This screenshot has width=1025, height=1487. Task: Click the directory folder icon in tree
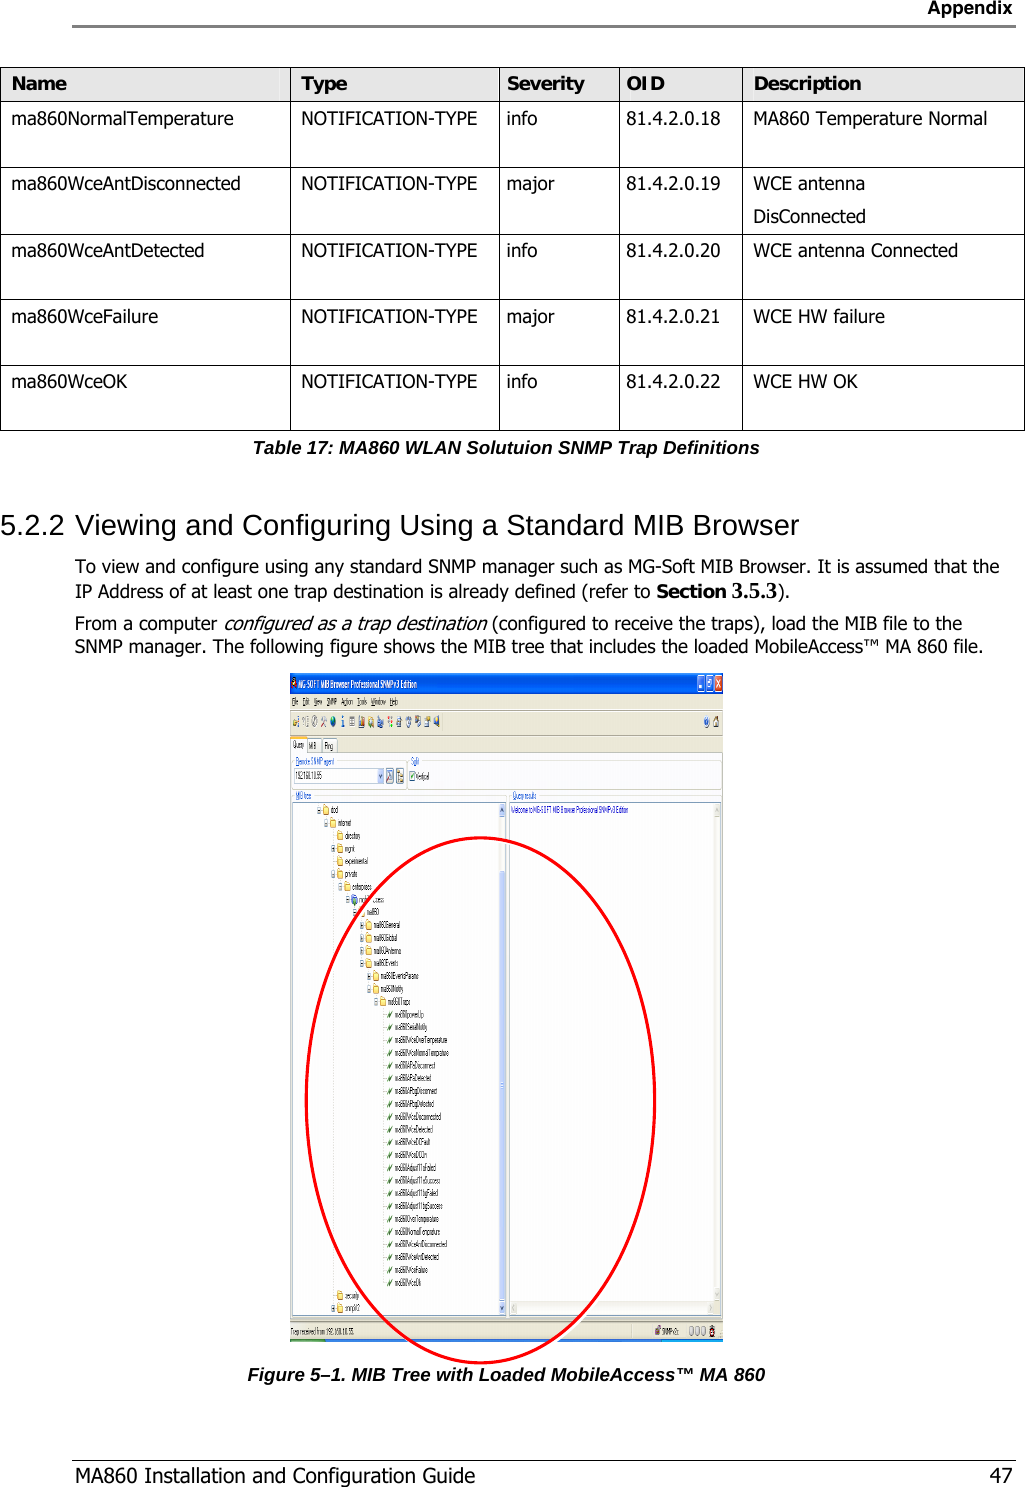point(340,835)
